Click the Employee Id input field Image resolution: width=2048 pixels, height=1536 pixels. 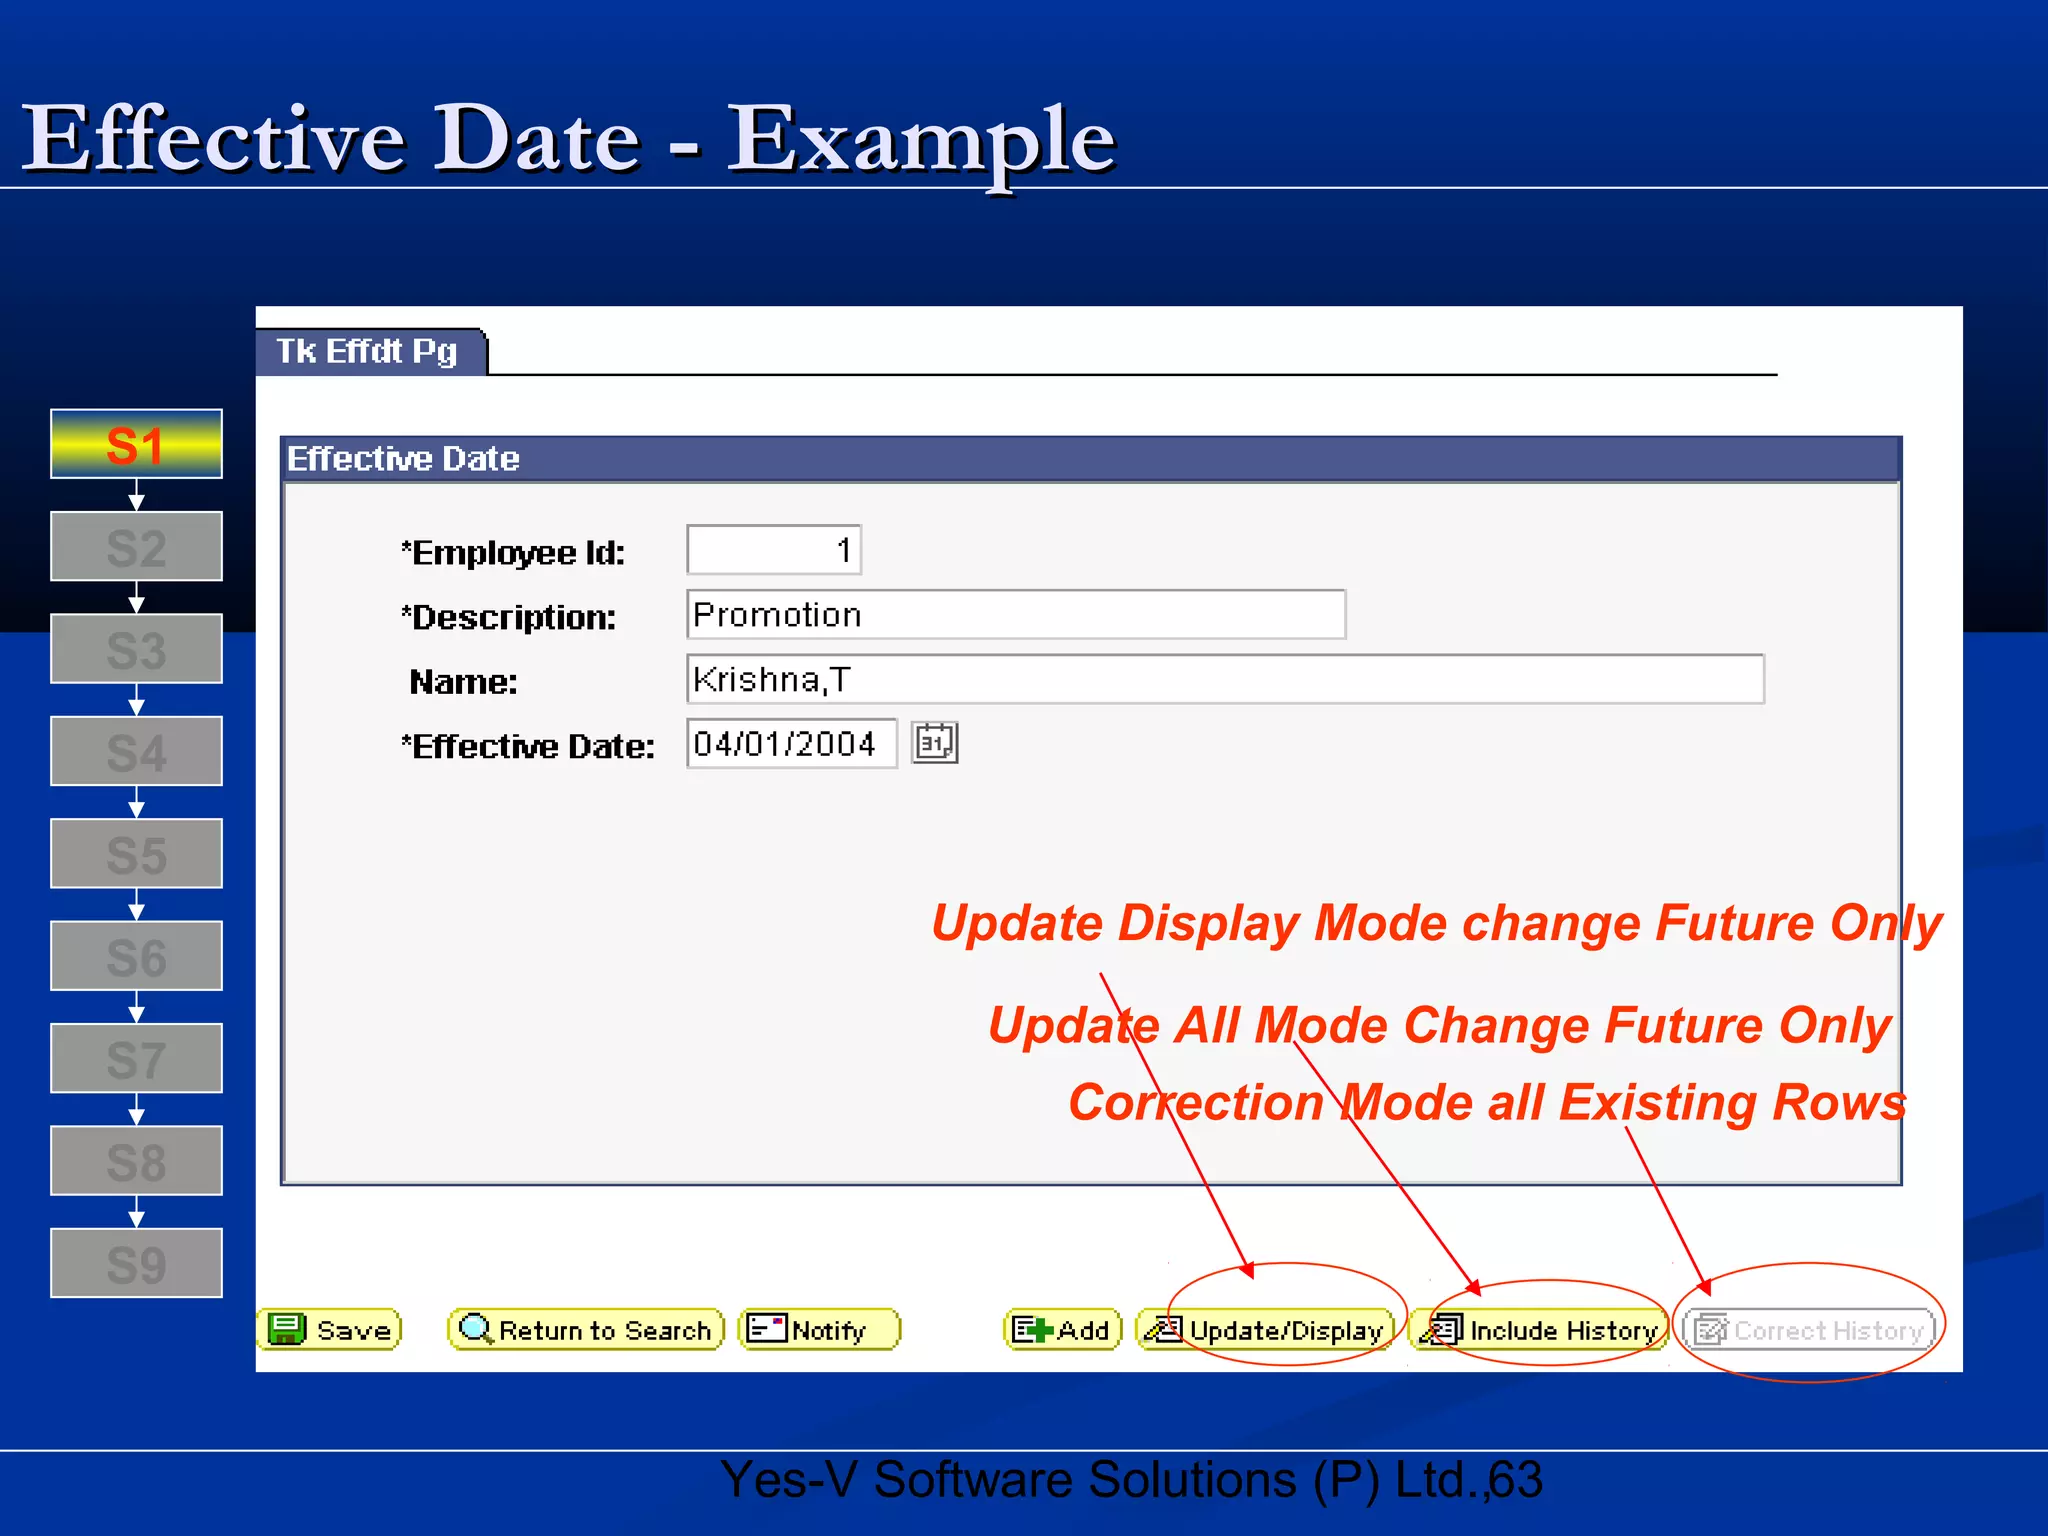(x=774, y=550)
